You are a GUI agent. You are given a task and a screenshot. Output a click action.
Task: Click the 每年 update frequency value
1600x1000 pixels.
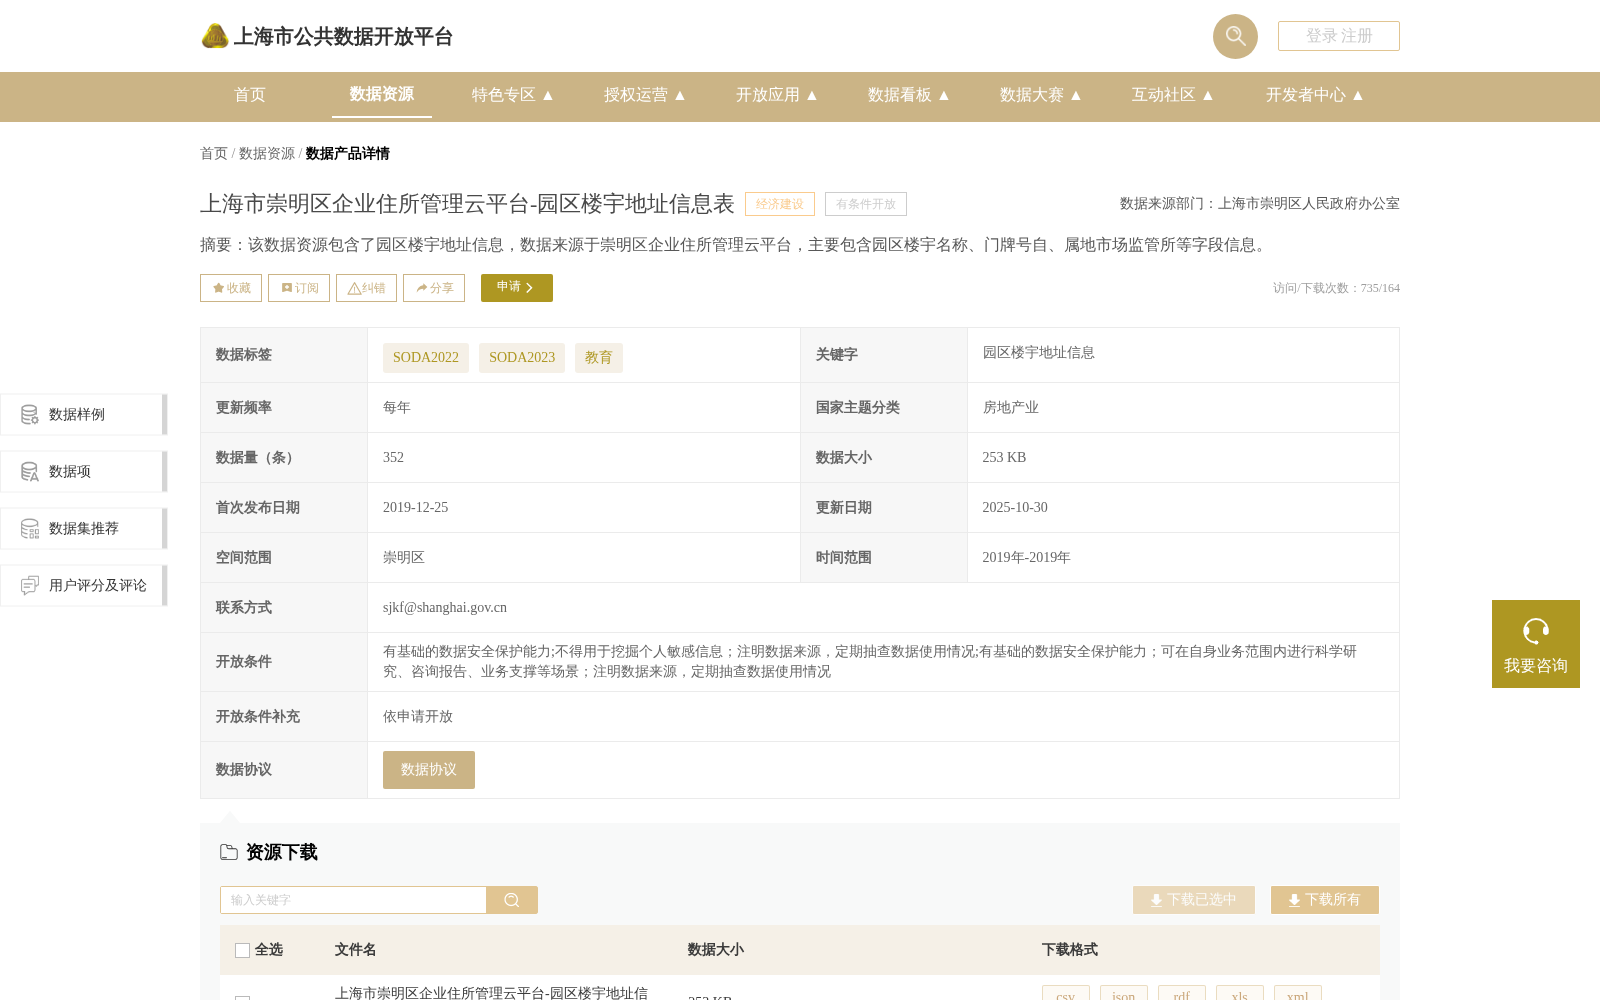(397, 407)
